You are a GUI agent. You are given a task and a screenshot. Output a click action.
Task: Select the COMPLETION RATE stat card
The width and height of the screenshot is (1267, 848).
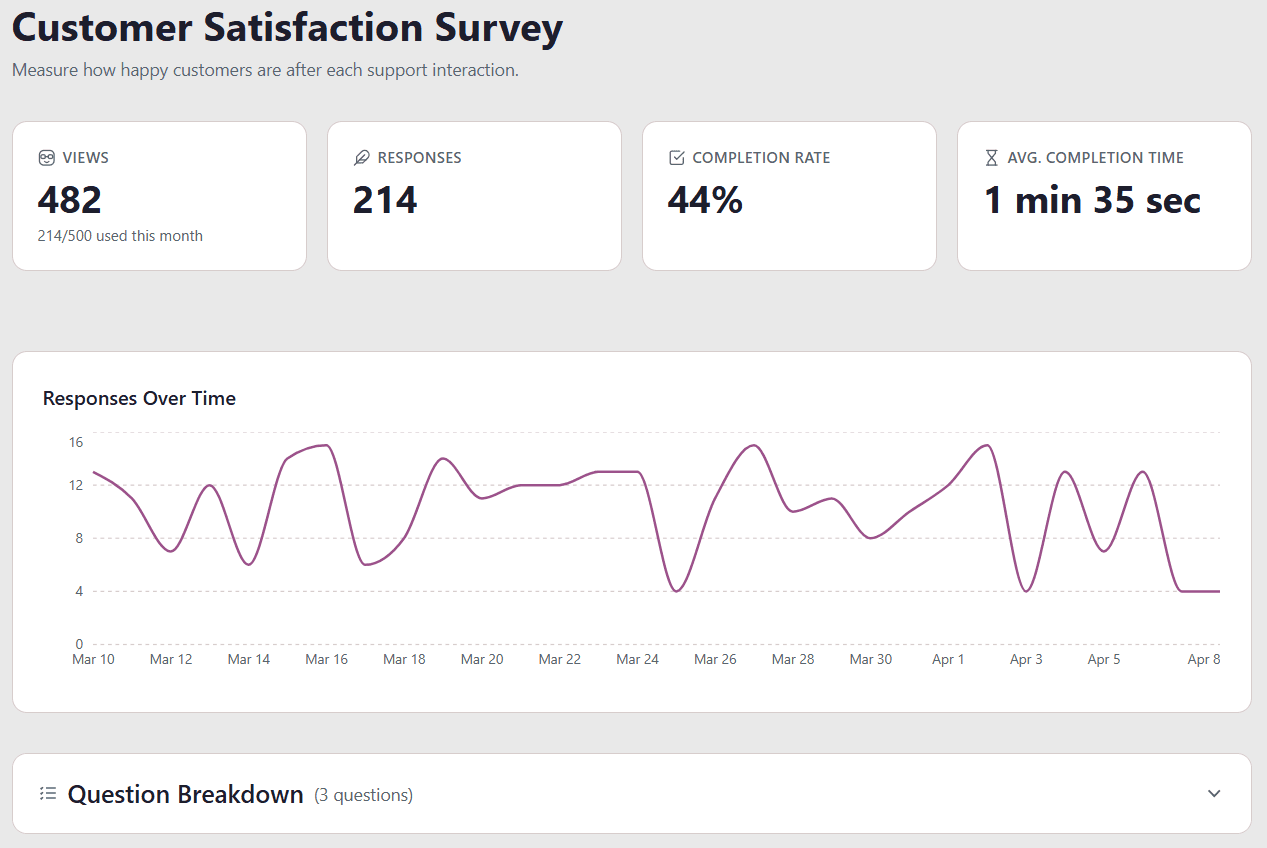click(x=789, y=195)
